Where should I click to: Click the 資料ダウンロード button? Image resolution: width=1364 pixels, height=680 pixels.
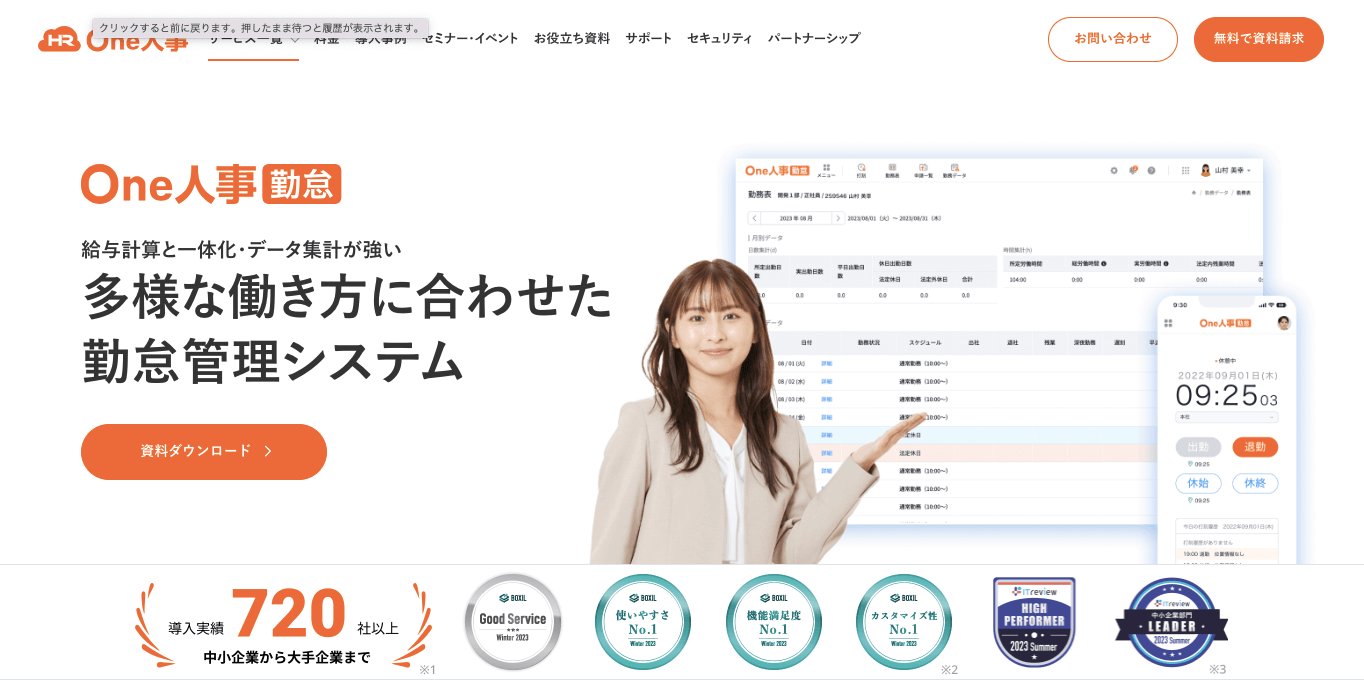(x=204, y=451)
